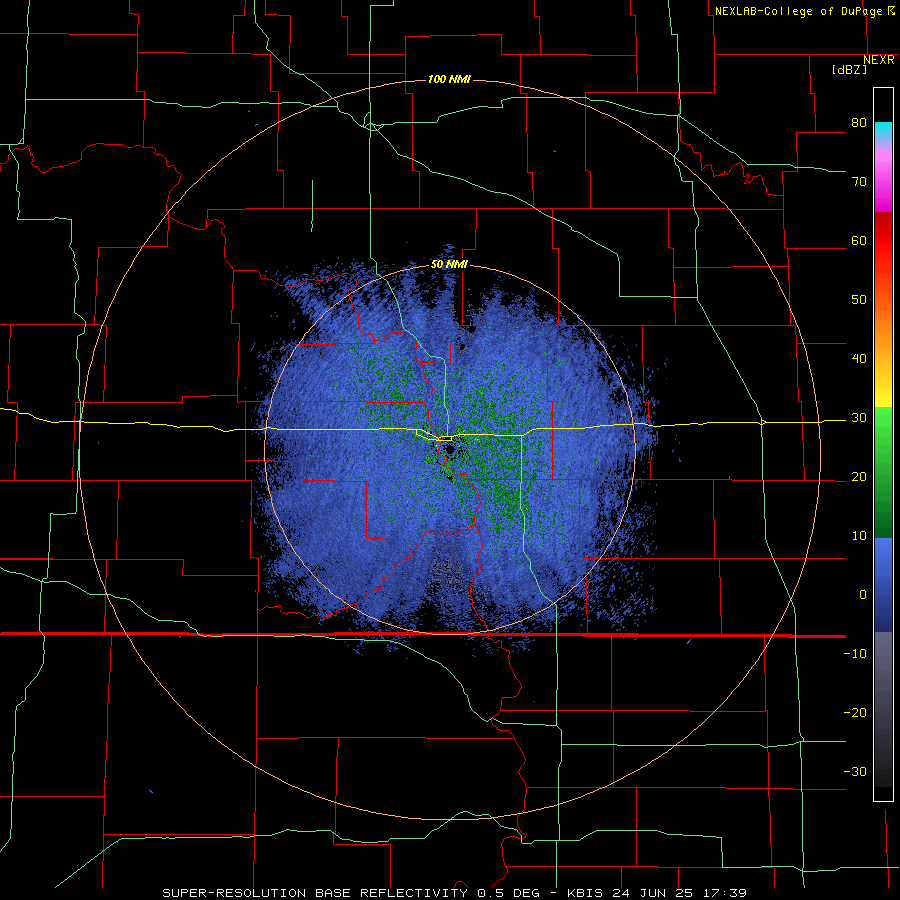Click the 100 NMI range ring label
This screenshot has height=900, width=900.
coord(449,79)
